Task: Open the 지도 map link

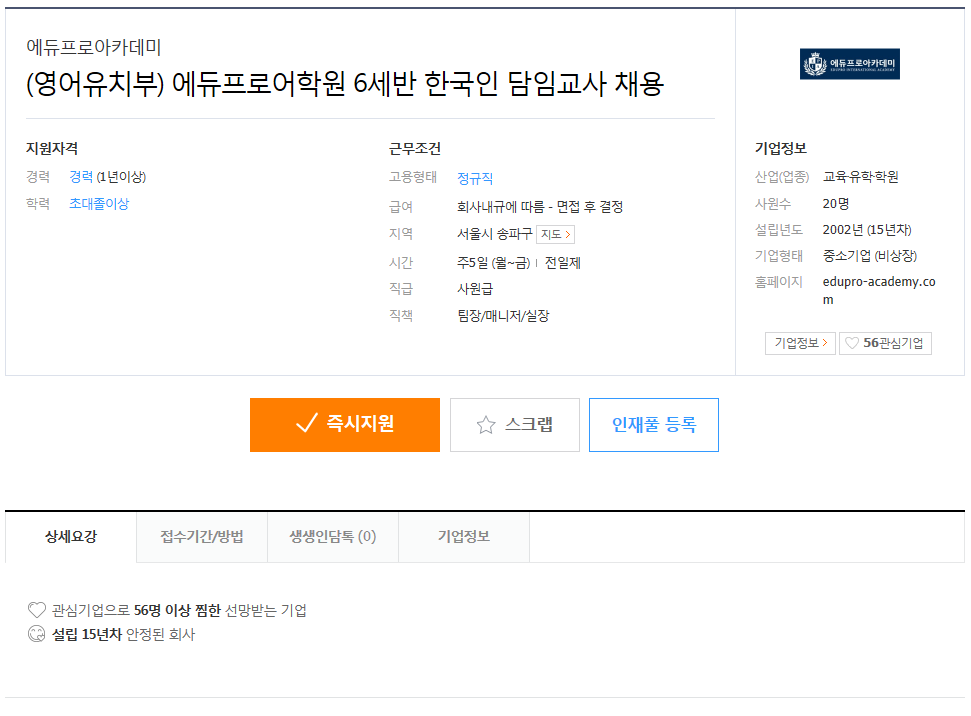Action: point(555,234)
